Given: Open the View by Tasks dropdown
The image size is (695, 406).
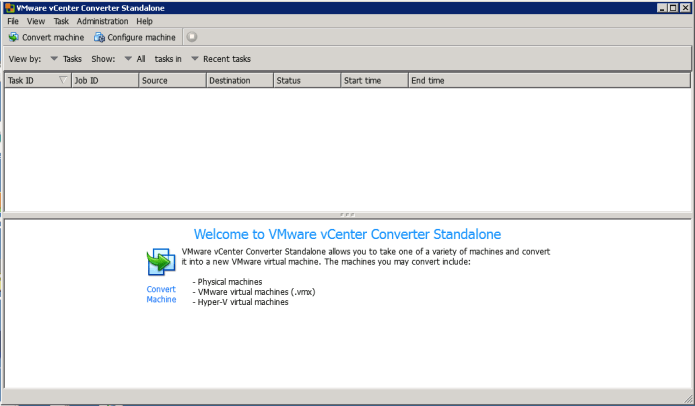Looking at the screenshot, I should coord(55,59).
